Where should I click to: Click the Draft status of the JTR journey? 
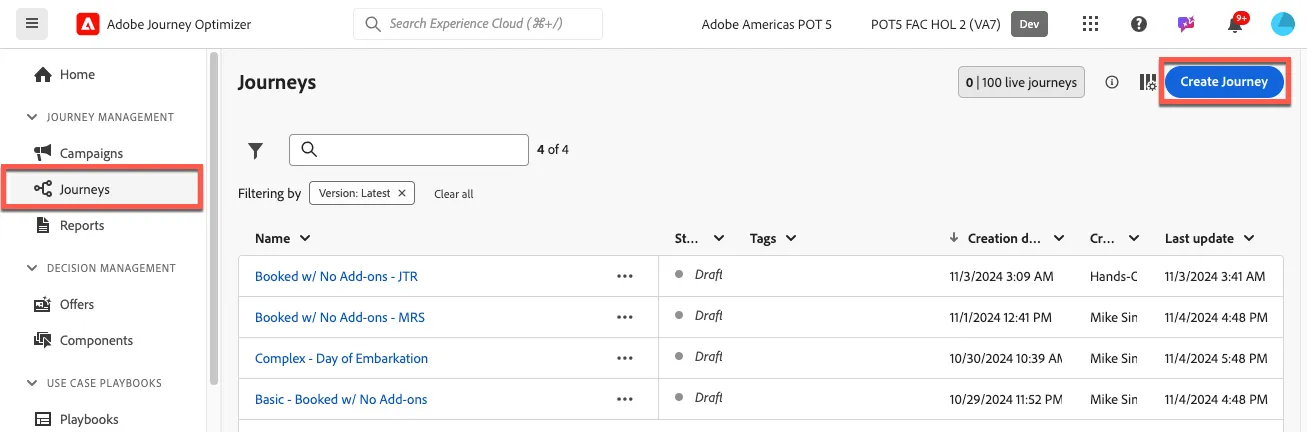(708, 275)
